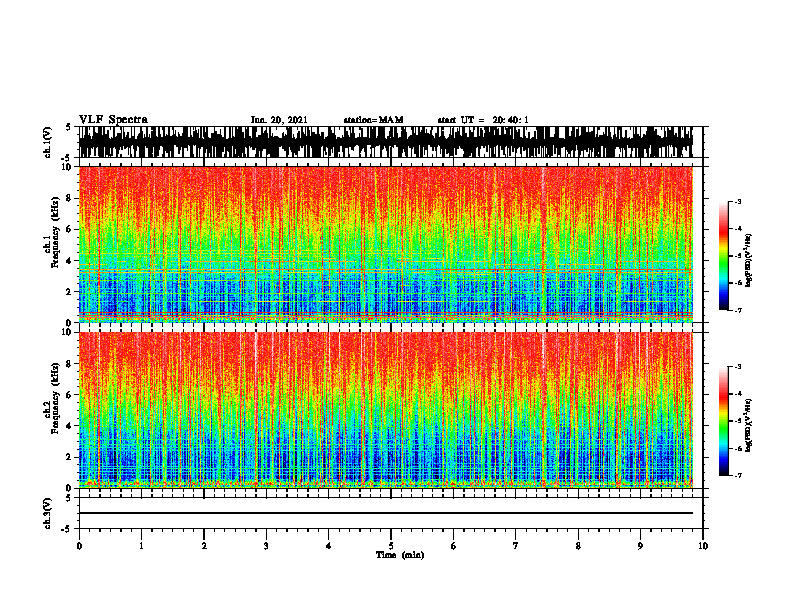Screen dimensions: 792x612
Task: Click tick label "3" on the time axis
Action: coord(266,546)
